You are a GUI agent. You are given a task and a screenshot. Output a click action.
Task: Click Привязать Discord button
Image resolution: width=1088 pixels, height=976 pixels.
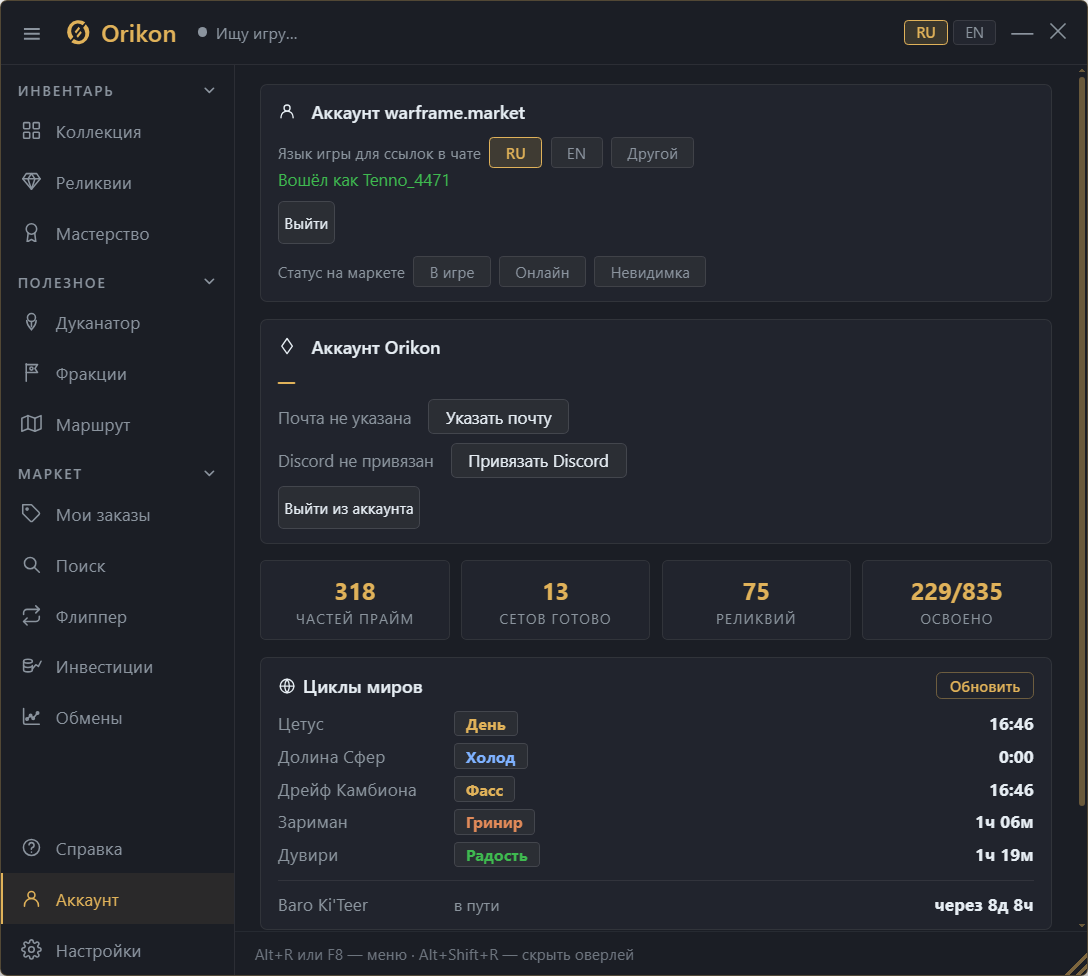(x=538, y=461)
